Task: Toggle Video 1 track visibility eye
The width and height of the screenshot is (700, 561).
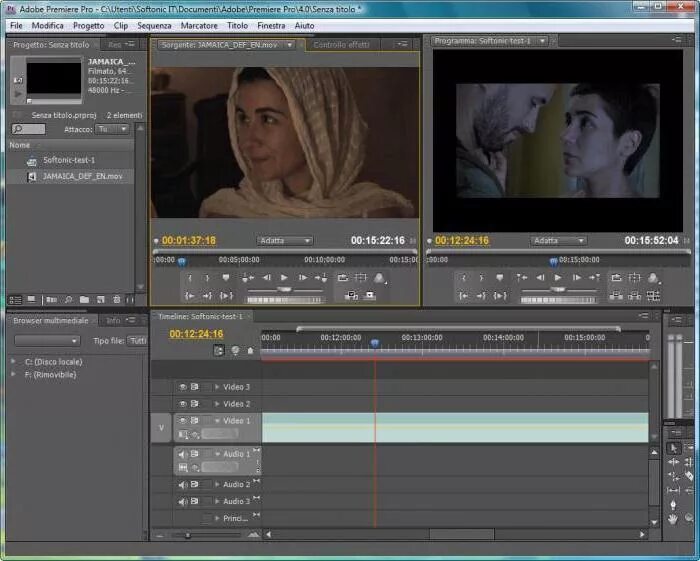Action: pyautogui.click(x=183, y=420)
